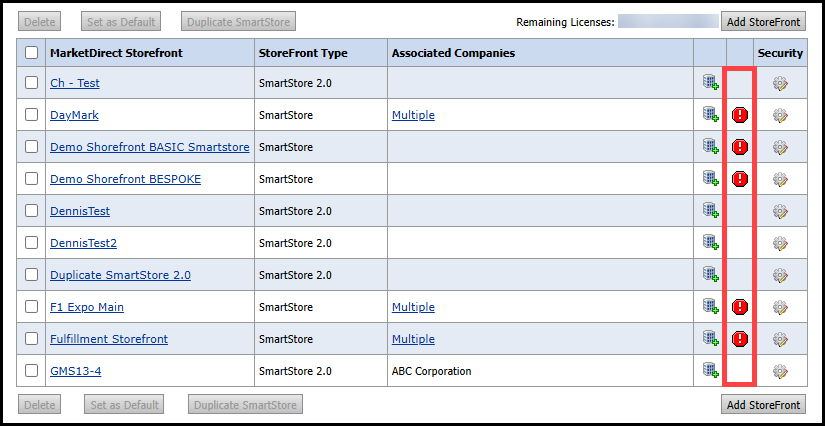Image resolution: width=825 pixels, height=426 pixels.
Task: Check the box next to DayMark
Action: 32,115
